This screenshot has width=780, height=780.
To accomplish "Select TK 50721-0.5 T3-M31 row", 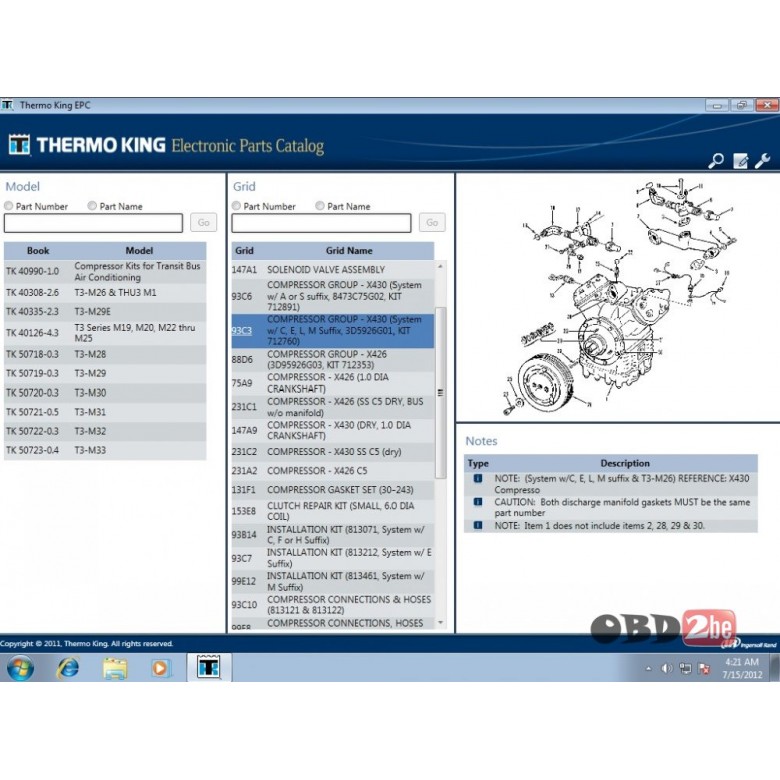I will point(105,412).
